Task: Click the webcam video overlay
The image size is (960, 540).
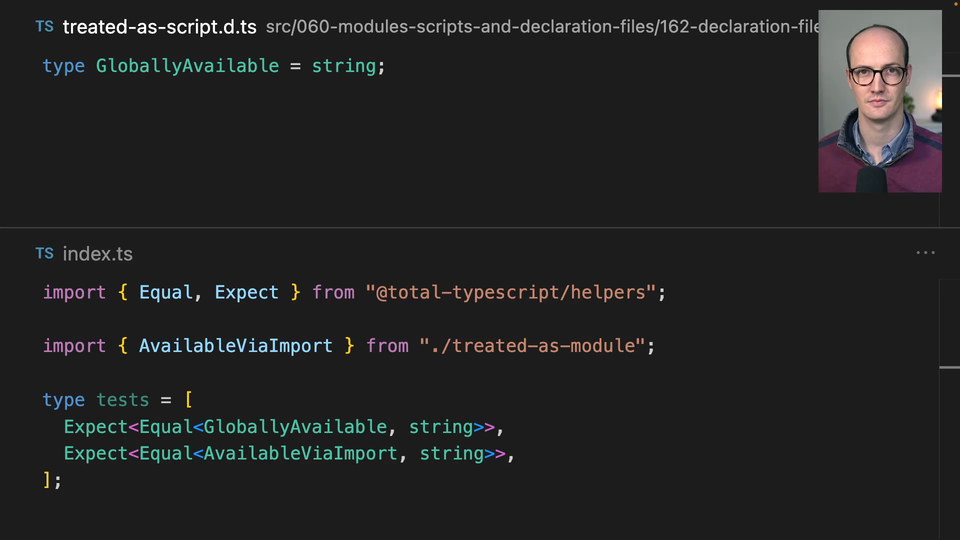Action: (879, 101)
